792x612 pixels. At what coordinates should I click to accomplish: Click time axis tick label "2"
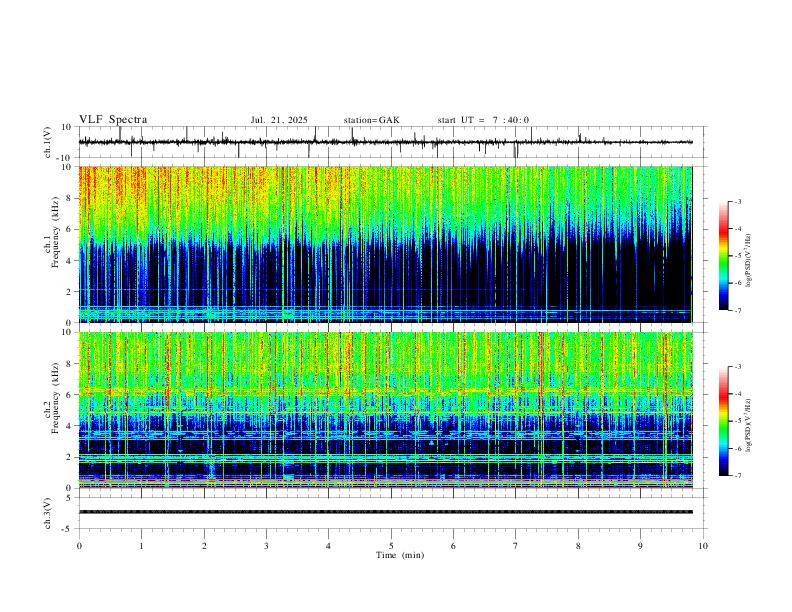(x=204, y=546)
